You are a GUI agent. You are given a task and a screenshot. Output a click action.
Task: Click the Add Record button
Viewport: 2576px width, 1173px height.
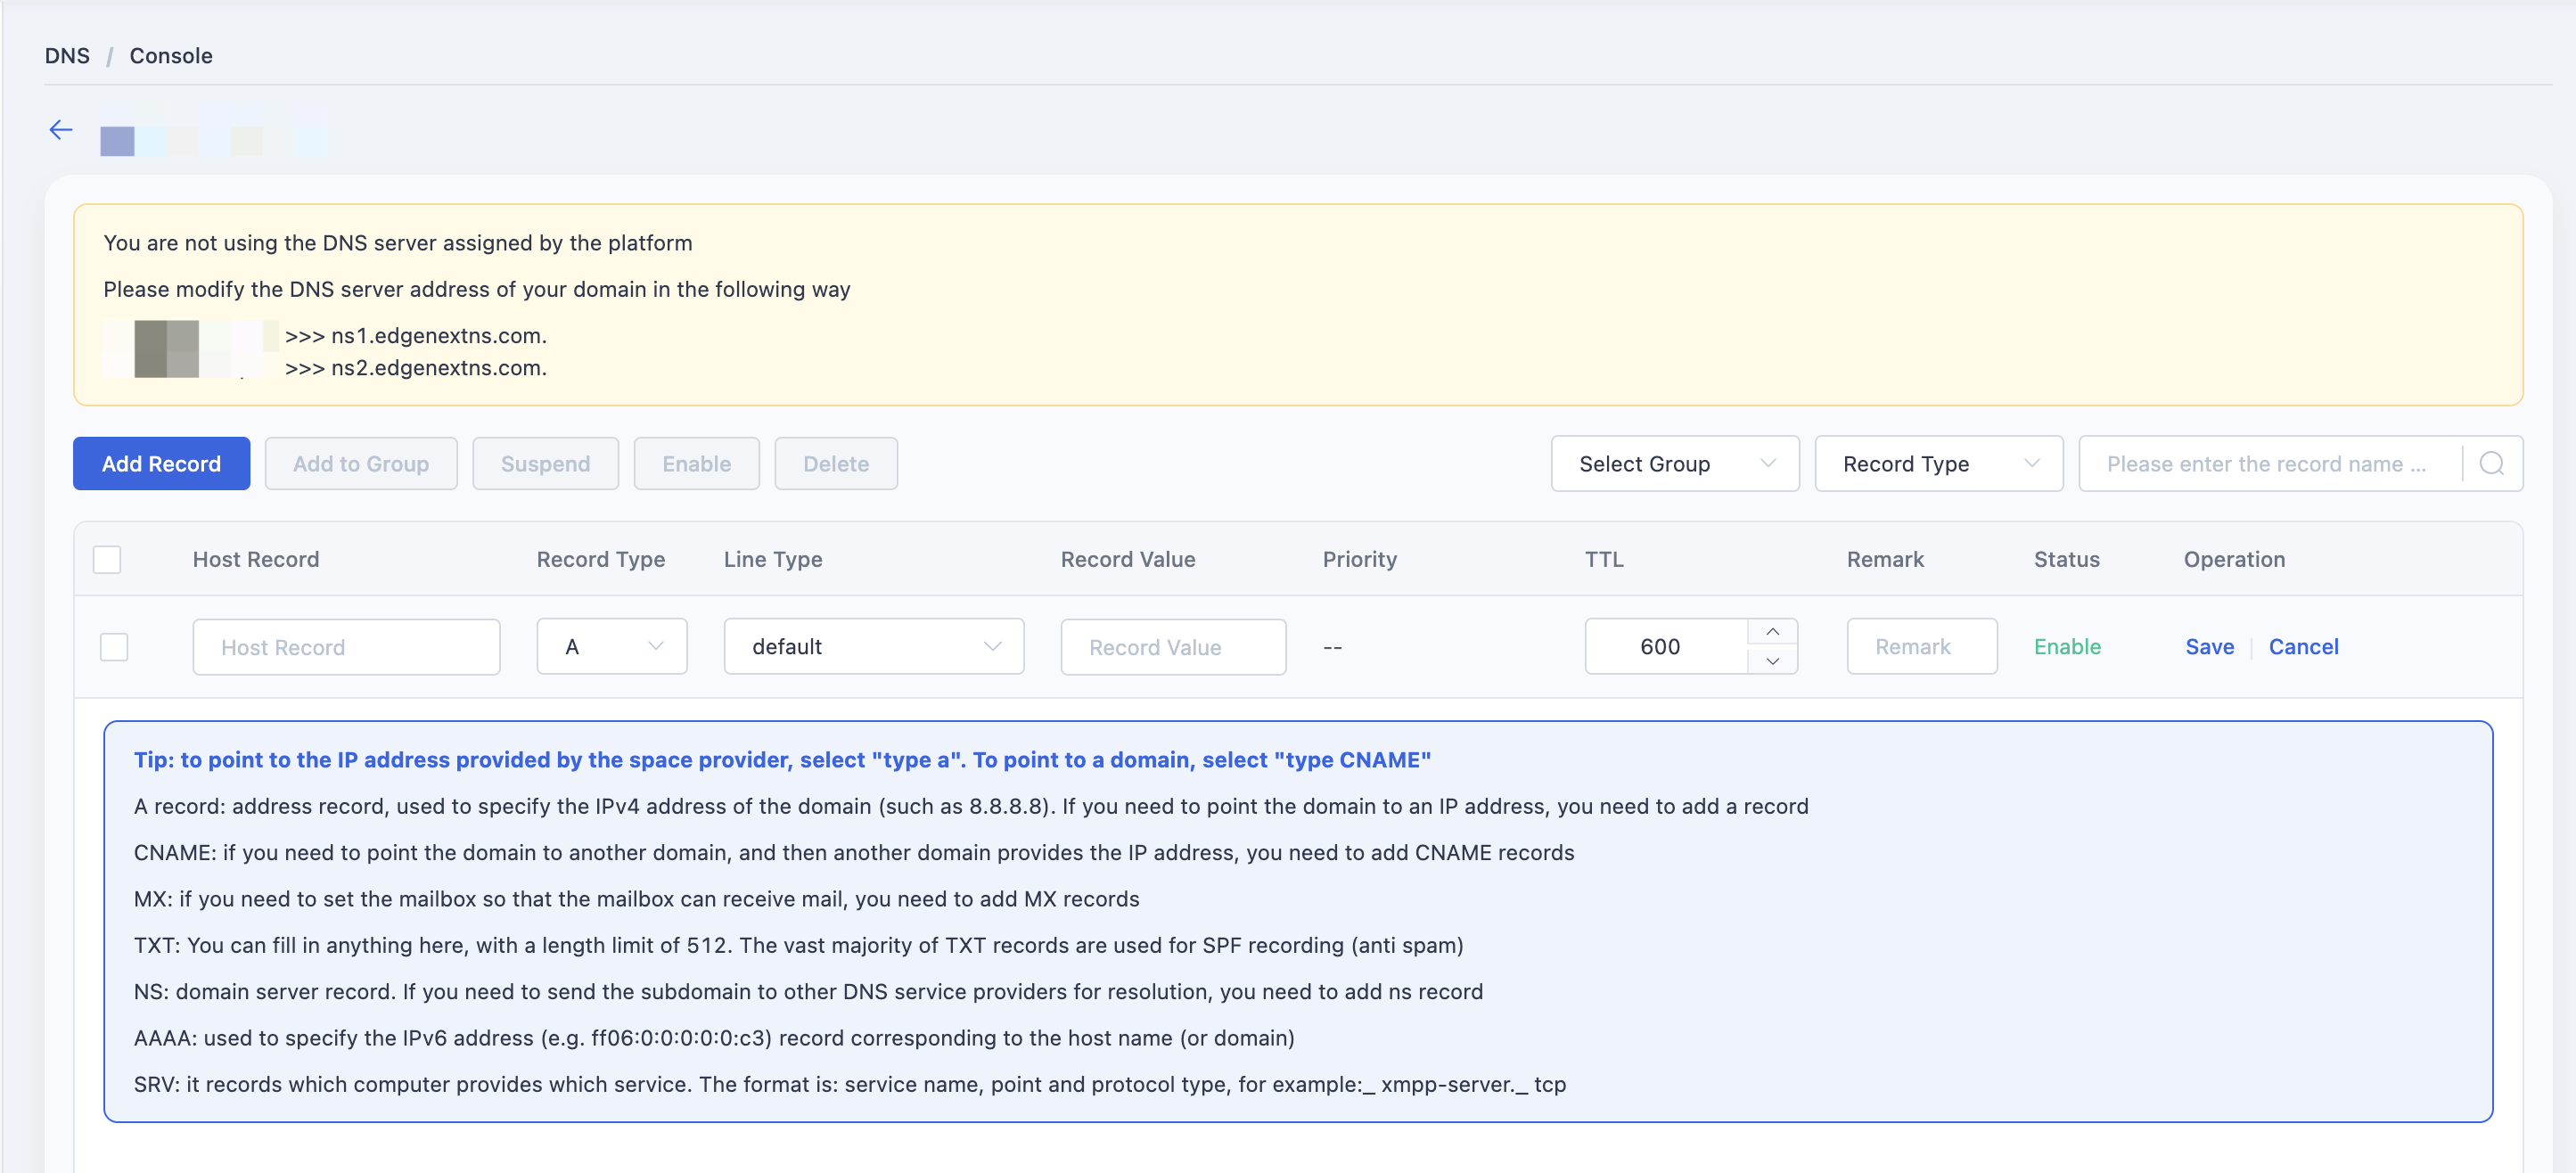coord(161,464)
